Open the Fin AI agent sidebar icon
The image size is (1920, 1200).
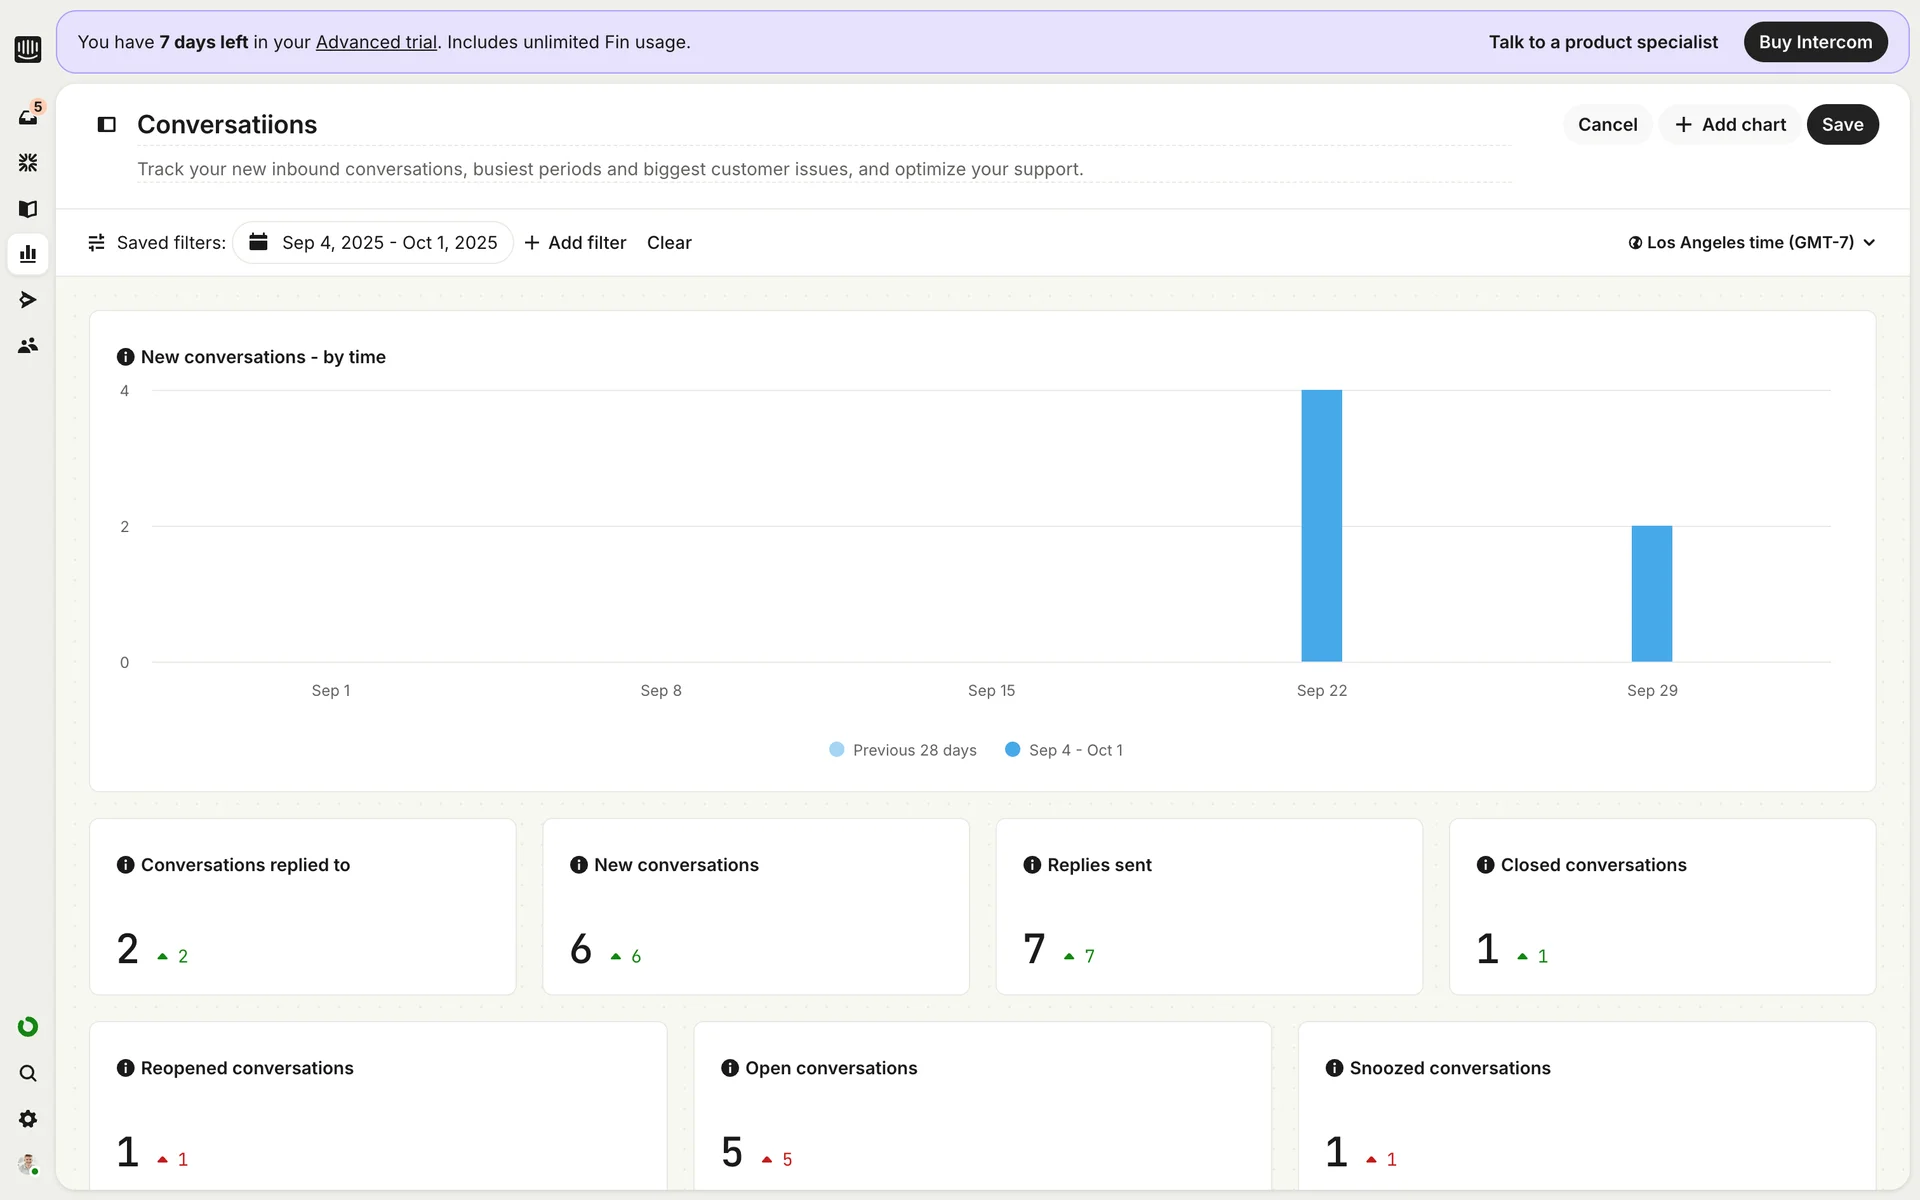click(28, 162)
